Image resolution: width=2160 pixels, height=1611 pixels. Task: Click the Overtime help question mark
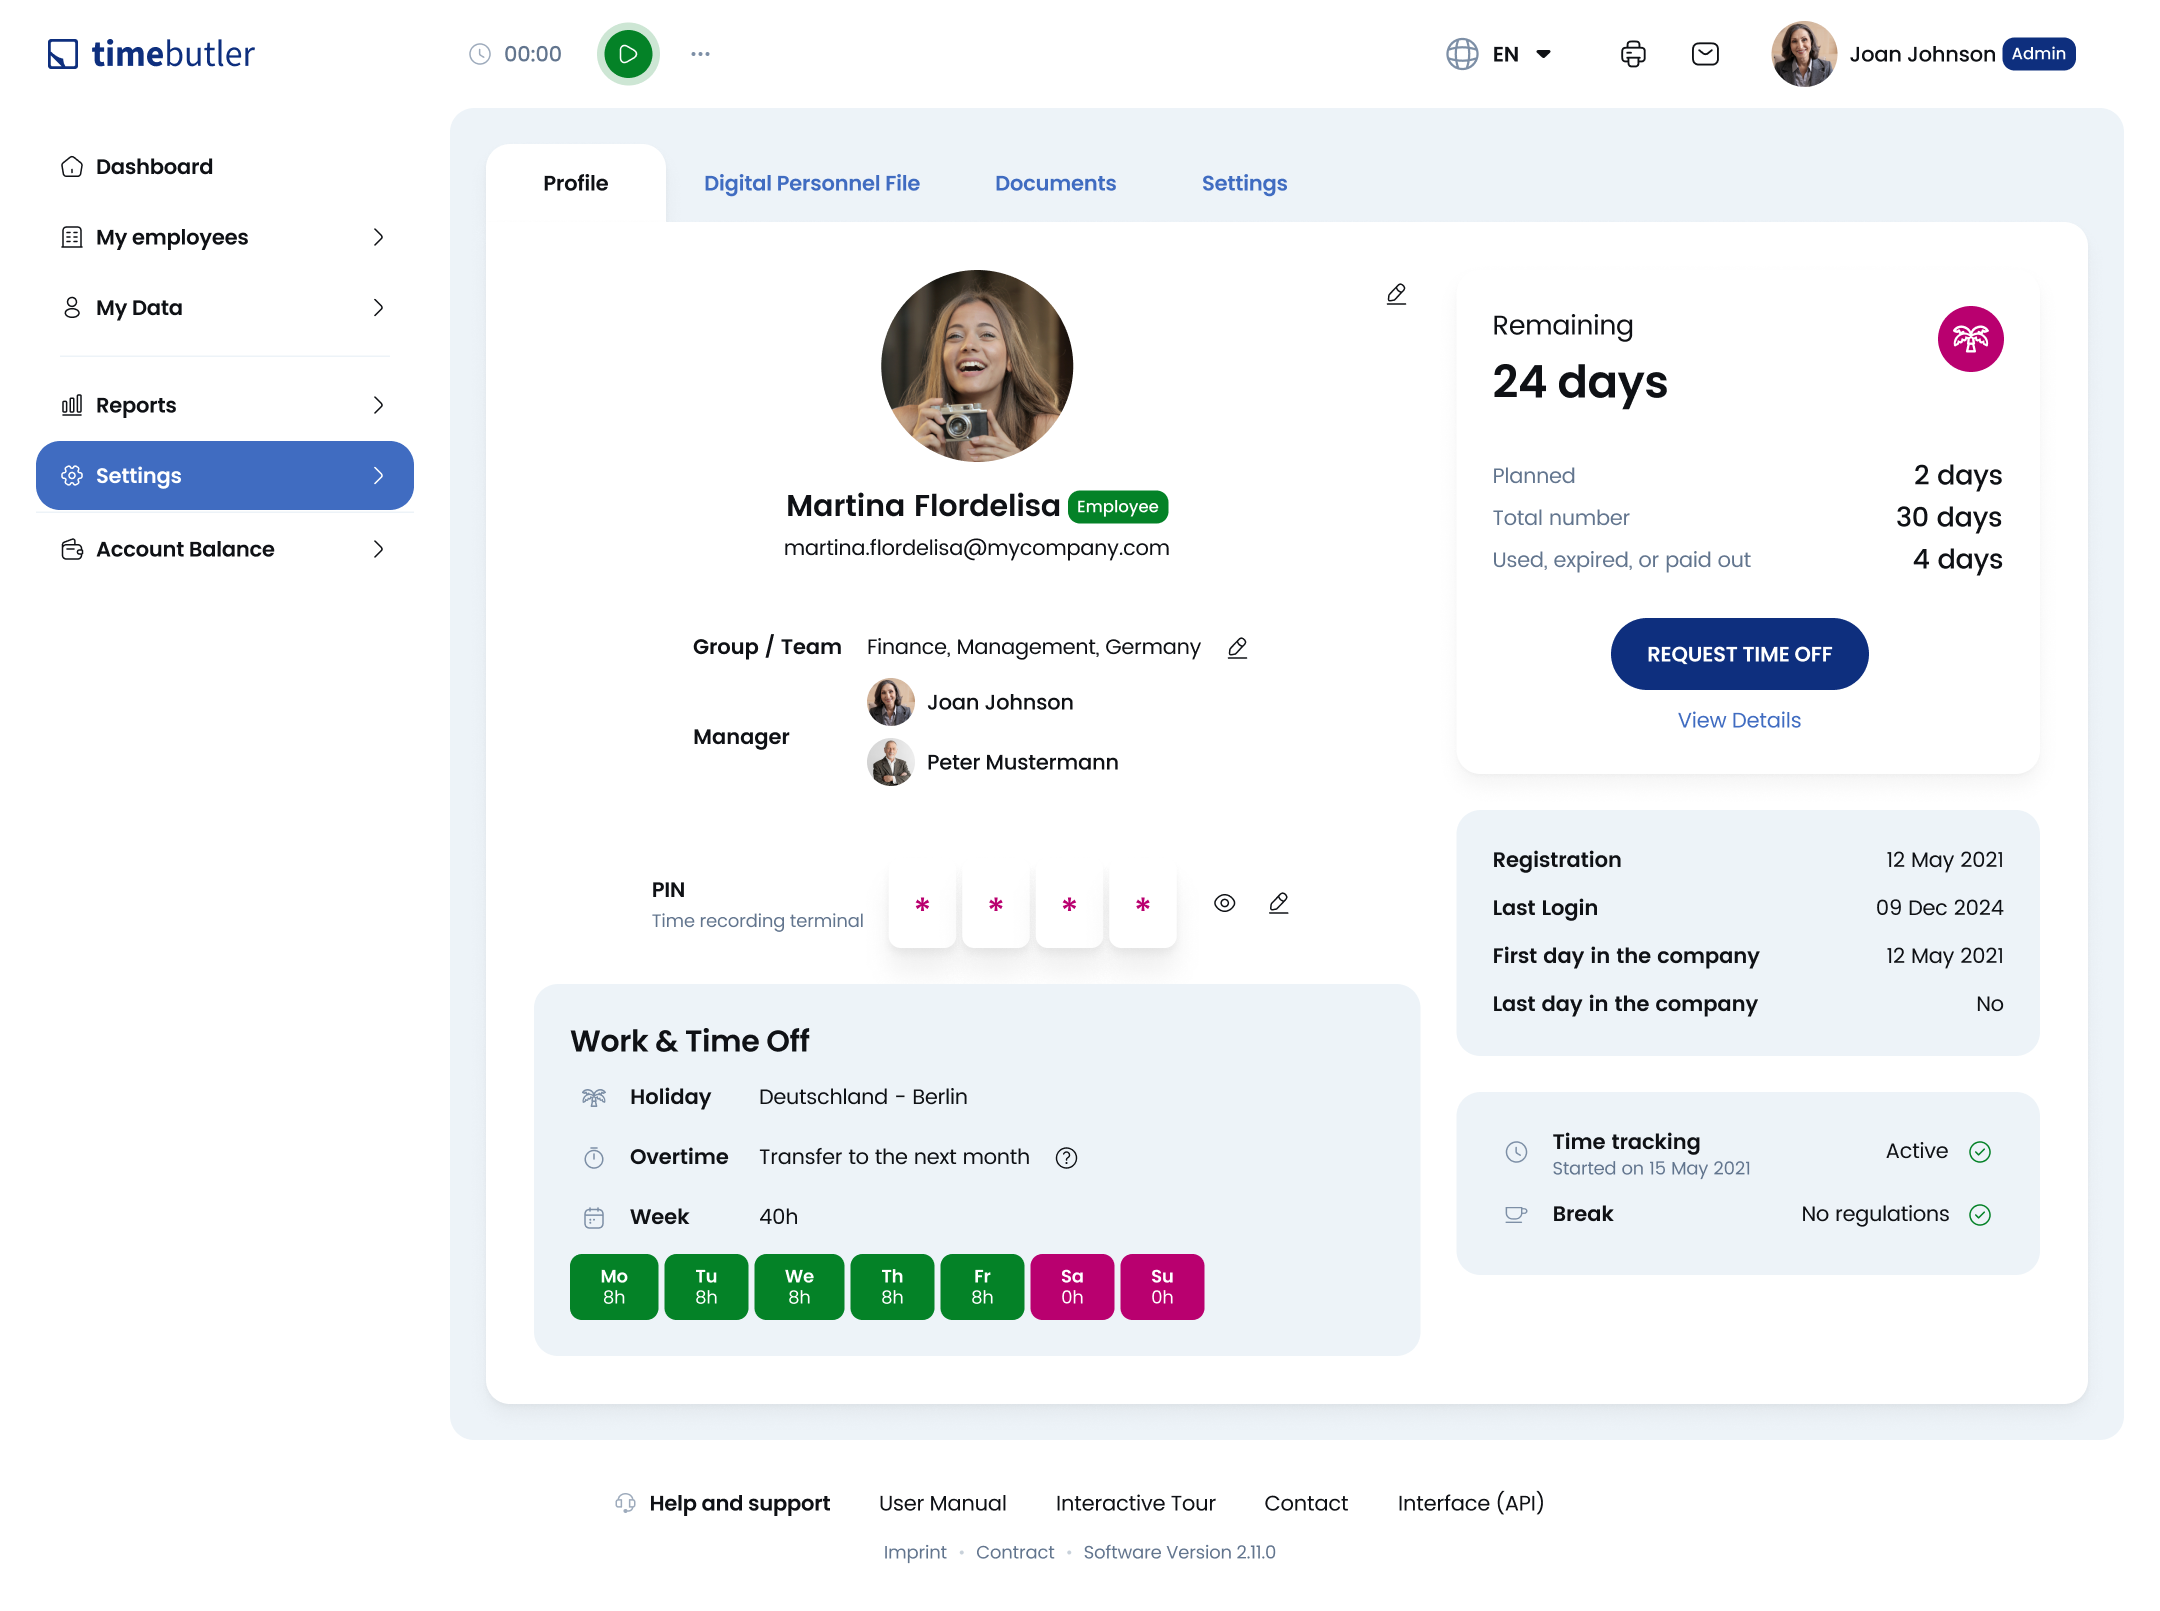click(1066, 1158)
